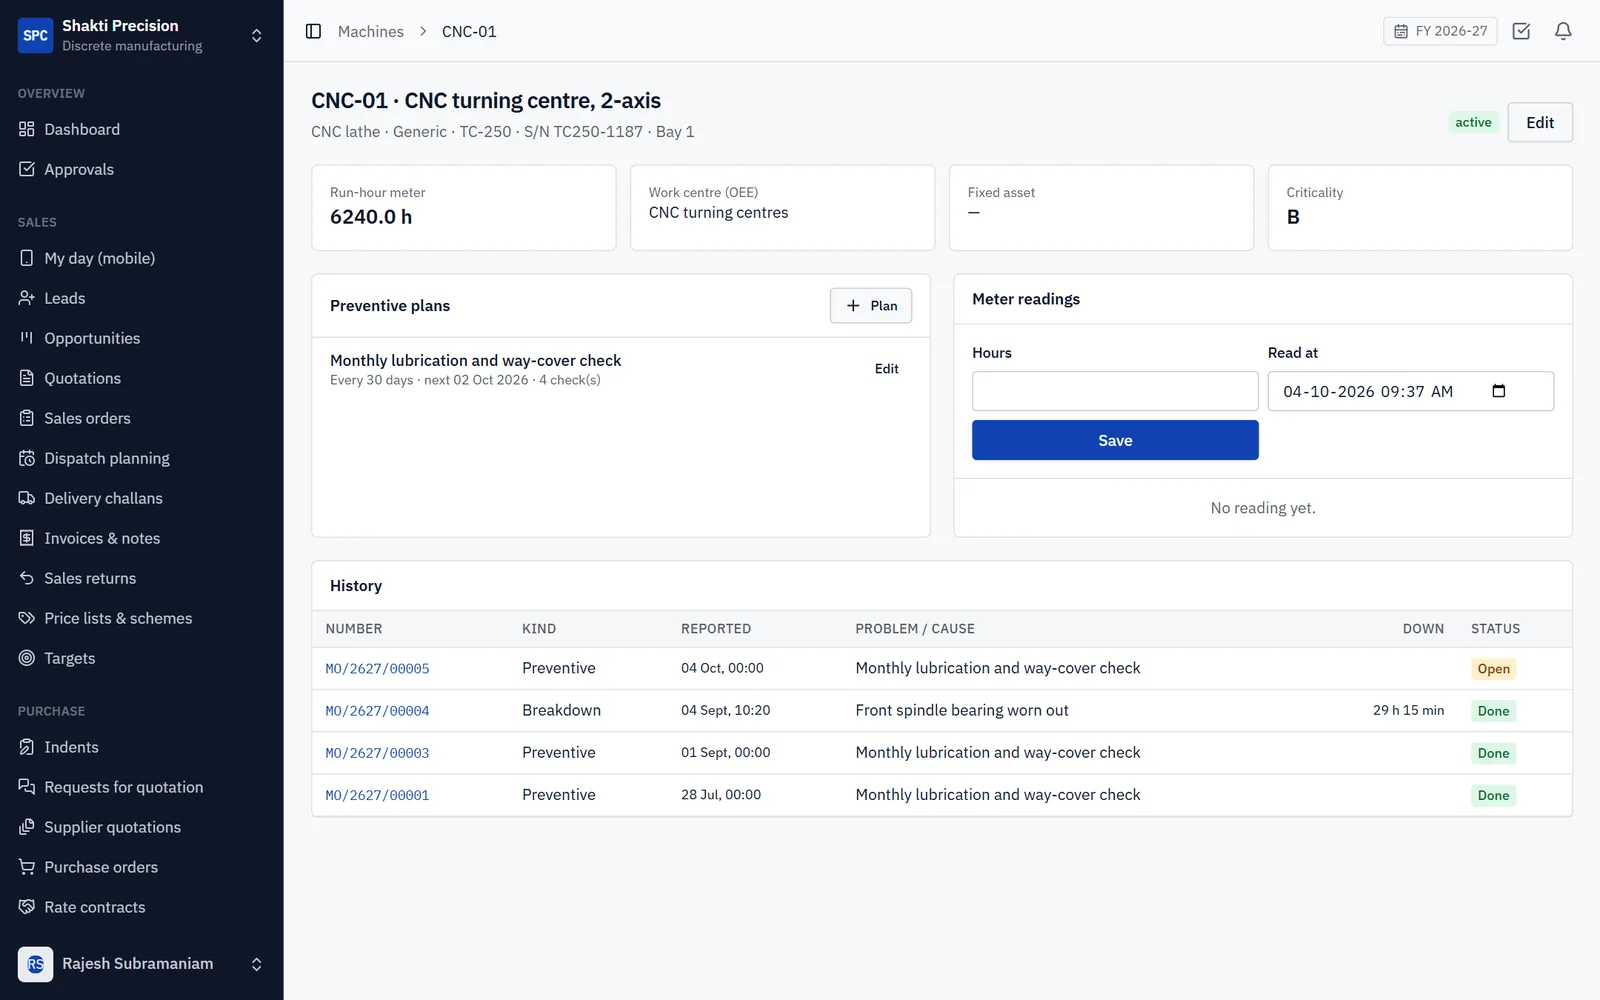Click the Price lists & schemes tag icon
Screen dimensions: 1600x1000
click(27, 618)
